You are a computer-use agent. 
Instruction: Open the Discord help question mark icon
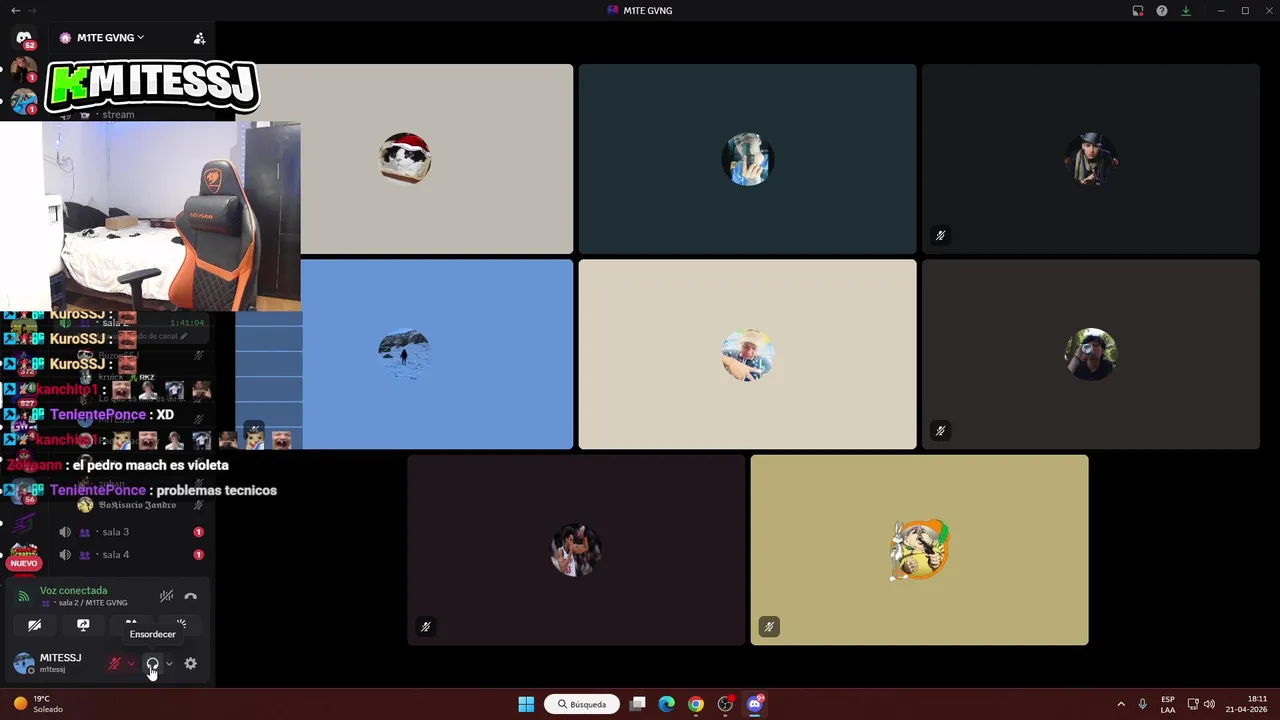tap(1162, 11)
